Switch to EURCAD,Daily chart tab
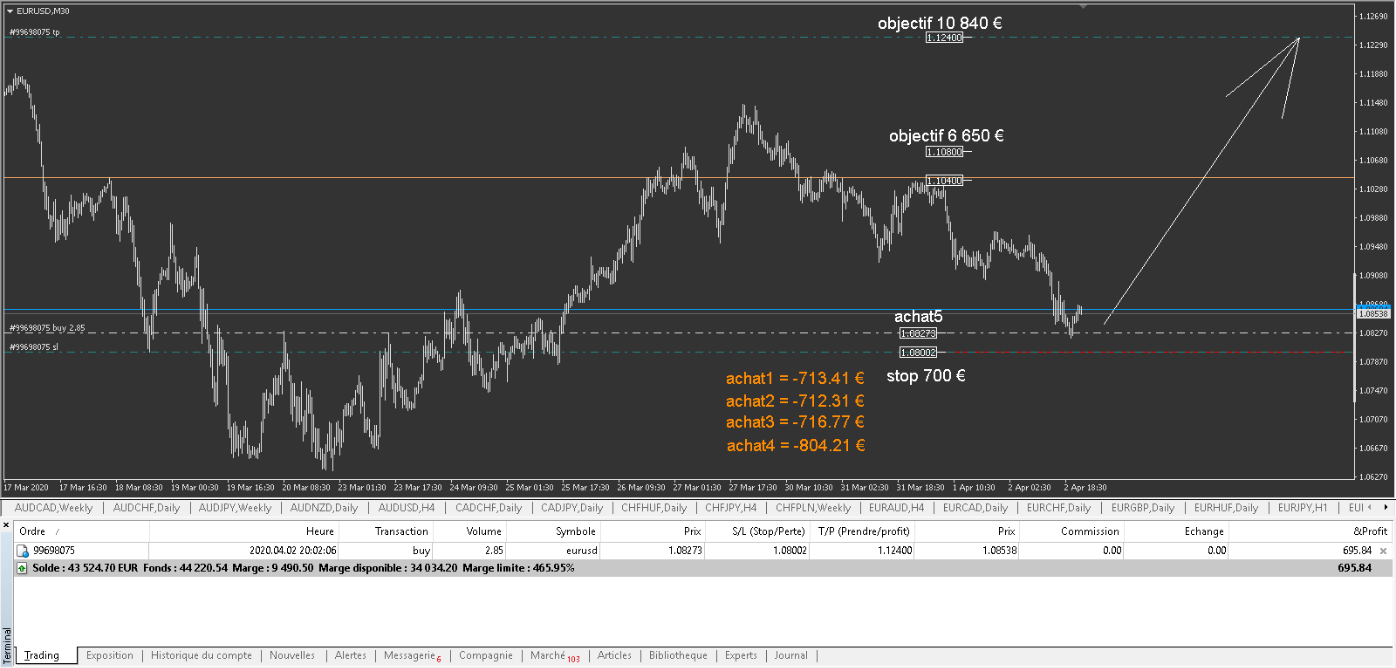 click(975, 508)
